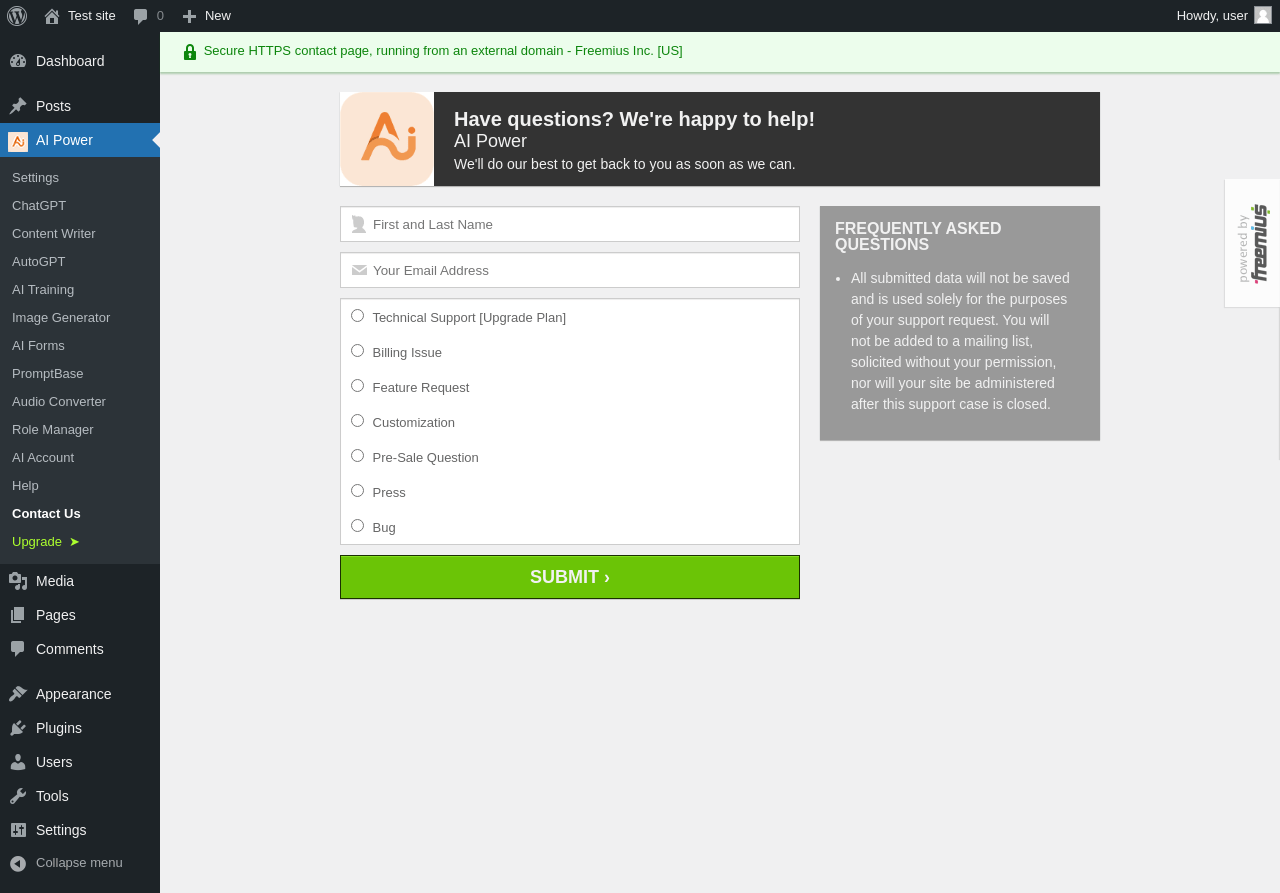Click the Posts pushpin icon
The height and width of the screenshot is (893, 1280).
(18, 106)
